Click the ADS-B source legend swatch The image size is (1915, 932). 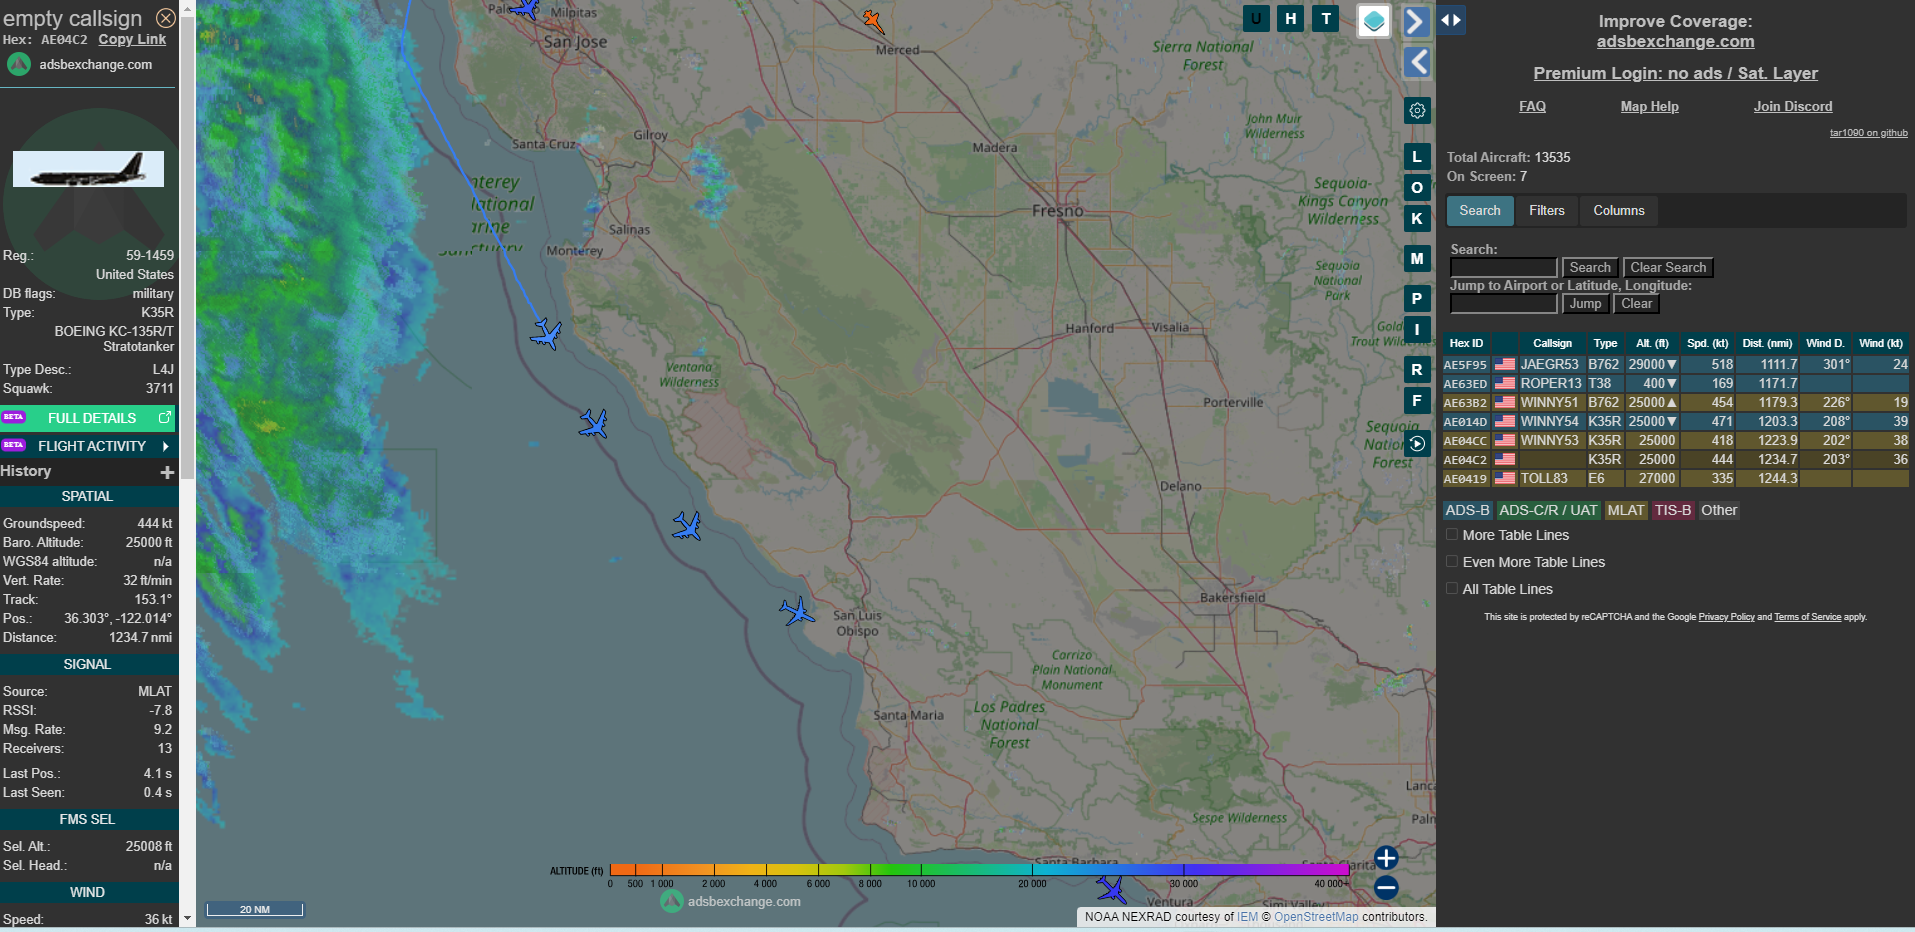tap(1467, 510)
